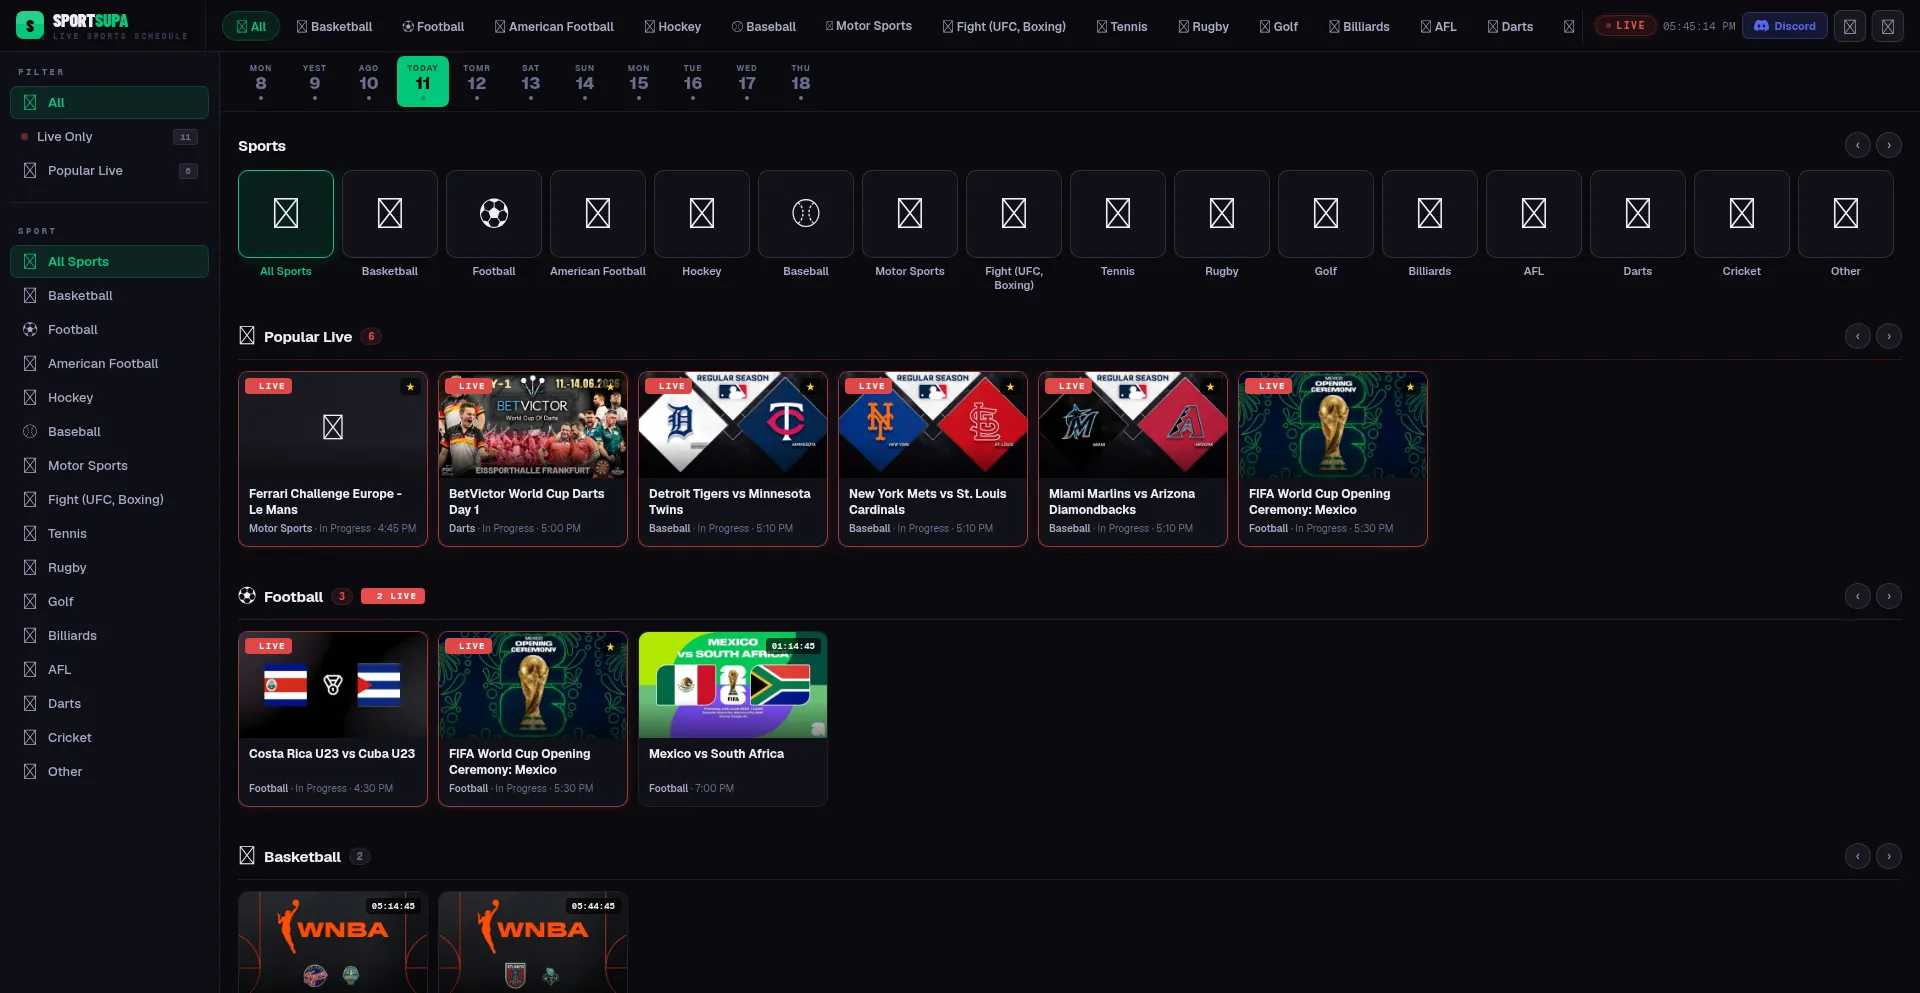Select the TODAY 11 date tab
This screenshot has height=993, width=1920.
pyautogui.click(x=423, y=81)
